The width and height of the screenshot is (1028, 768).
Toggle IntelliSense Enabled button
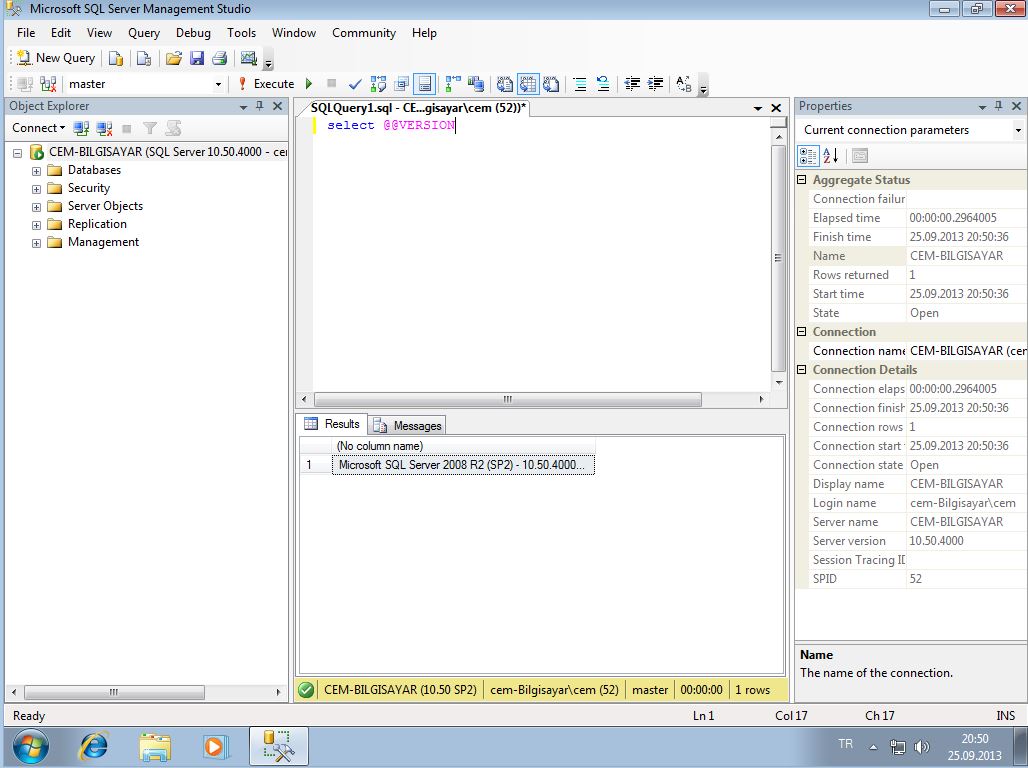(425, 84)
